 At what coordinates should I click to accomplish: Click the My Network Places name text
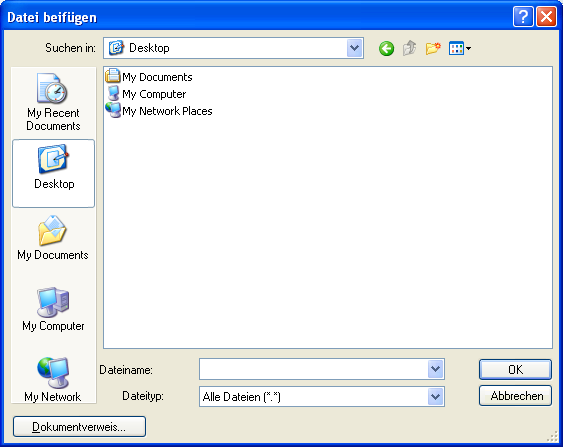pos(167,111)
